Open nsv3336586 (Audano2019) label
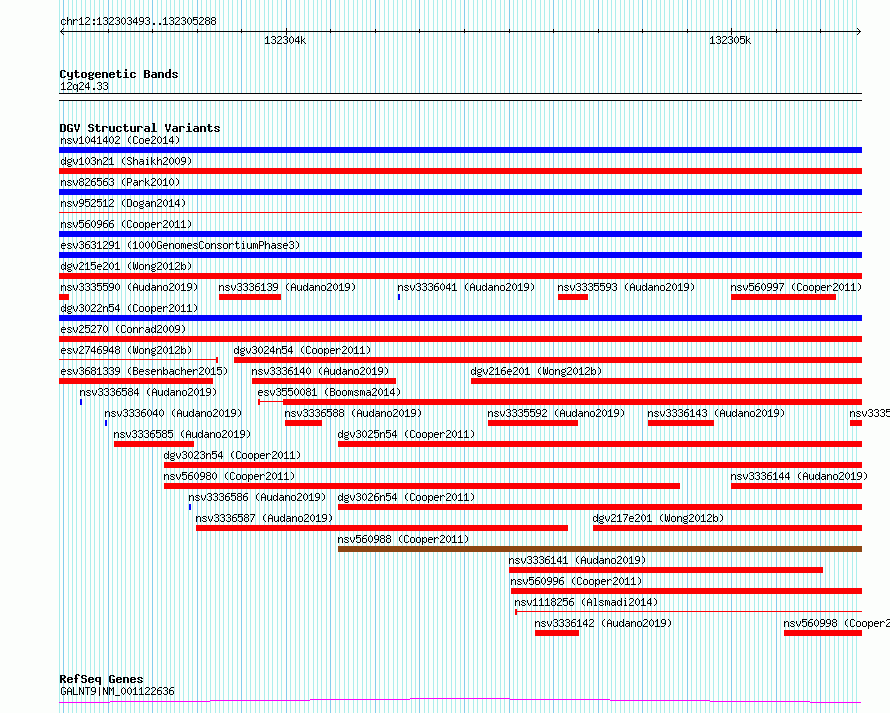The width and height of the screenshot is (890, 713). tap(257, 497)
